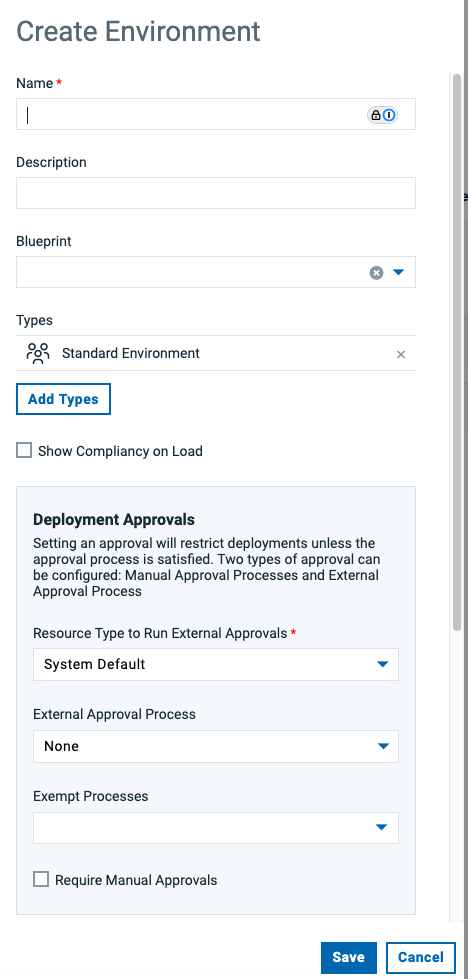This screenshot has height=979, width=468.
Task: Clear the Blueprint field with the x icon
Action: pos(376,273)
